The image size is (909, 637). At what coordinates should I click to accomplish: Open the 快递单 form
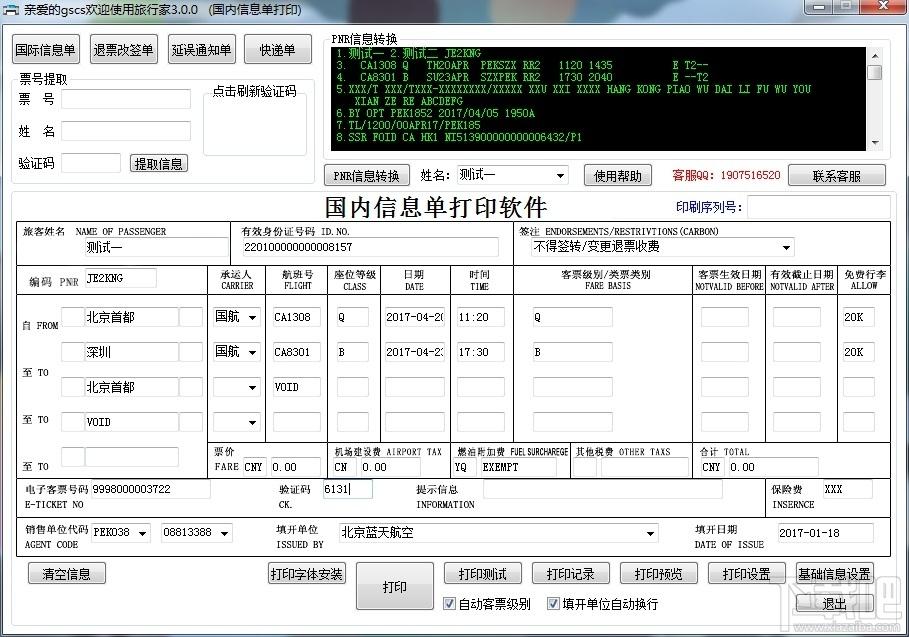pyautogui.click(x=277, y=48)
